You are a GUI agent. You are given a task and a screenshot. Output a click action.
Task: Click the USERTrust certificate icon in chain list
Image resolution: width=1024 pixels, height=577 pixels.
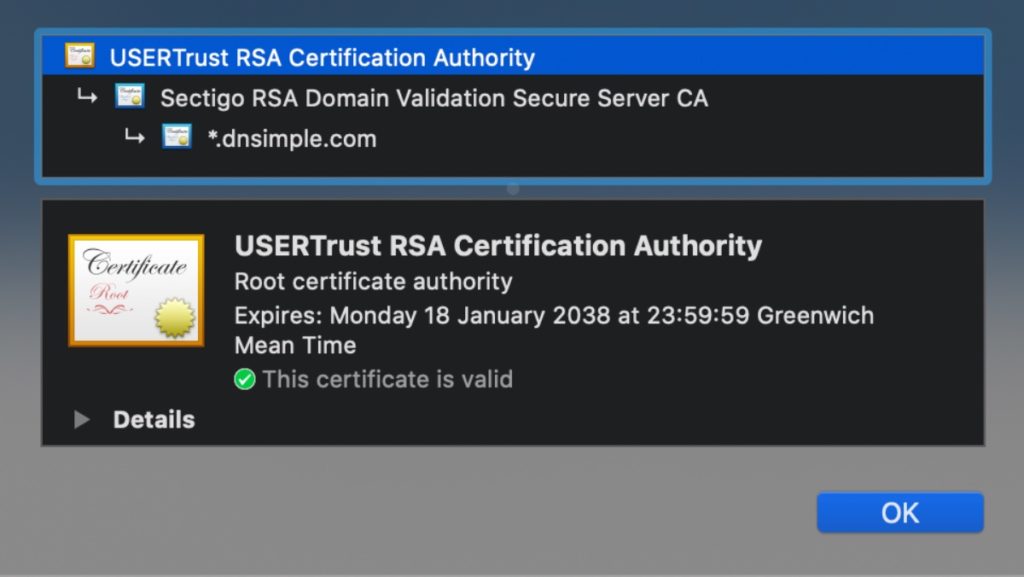coord(79,57)
